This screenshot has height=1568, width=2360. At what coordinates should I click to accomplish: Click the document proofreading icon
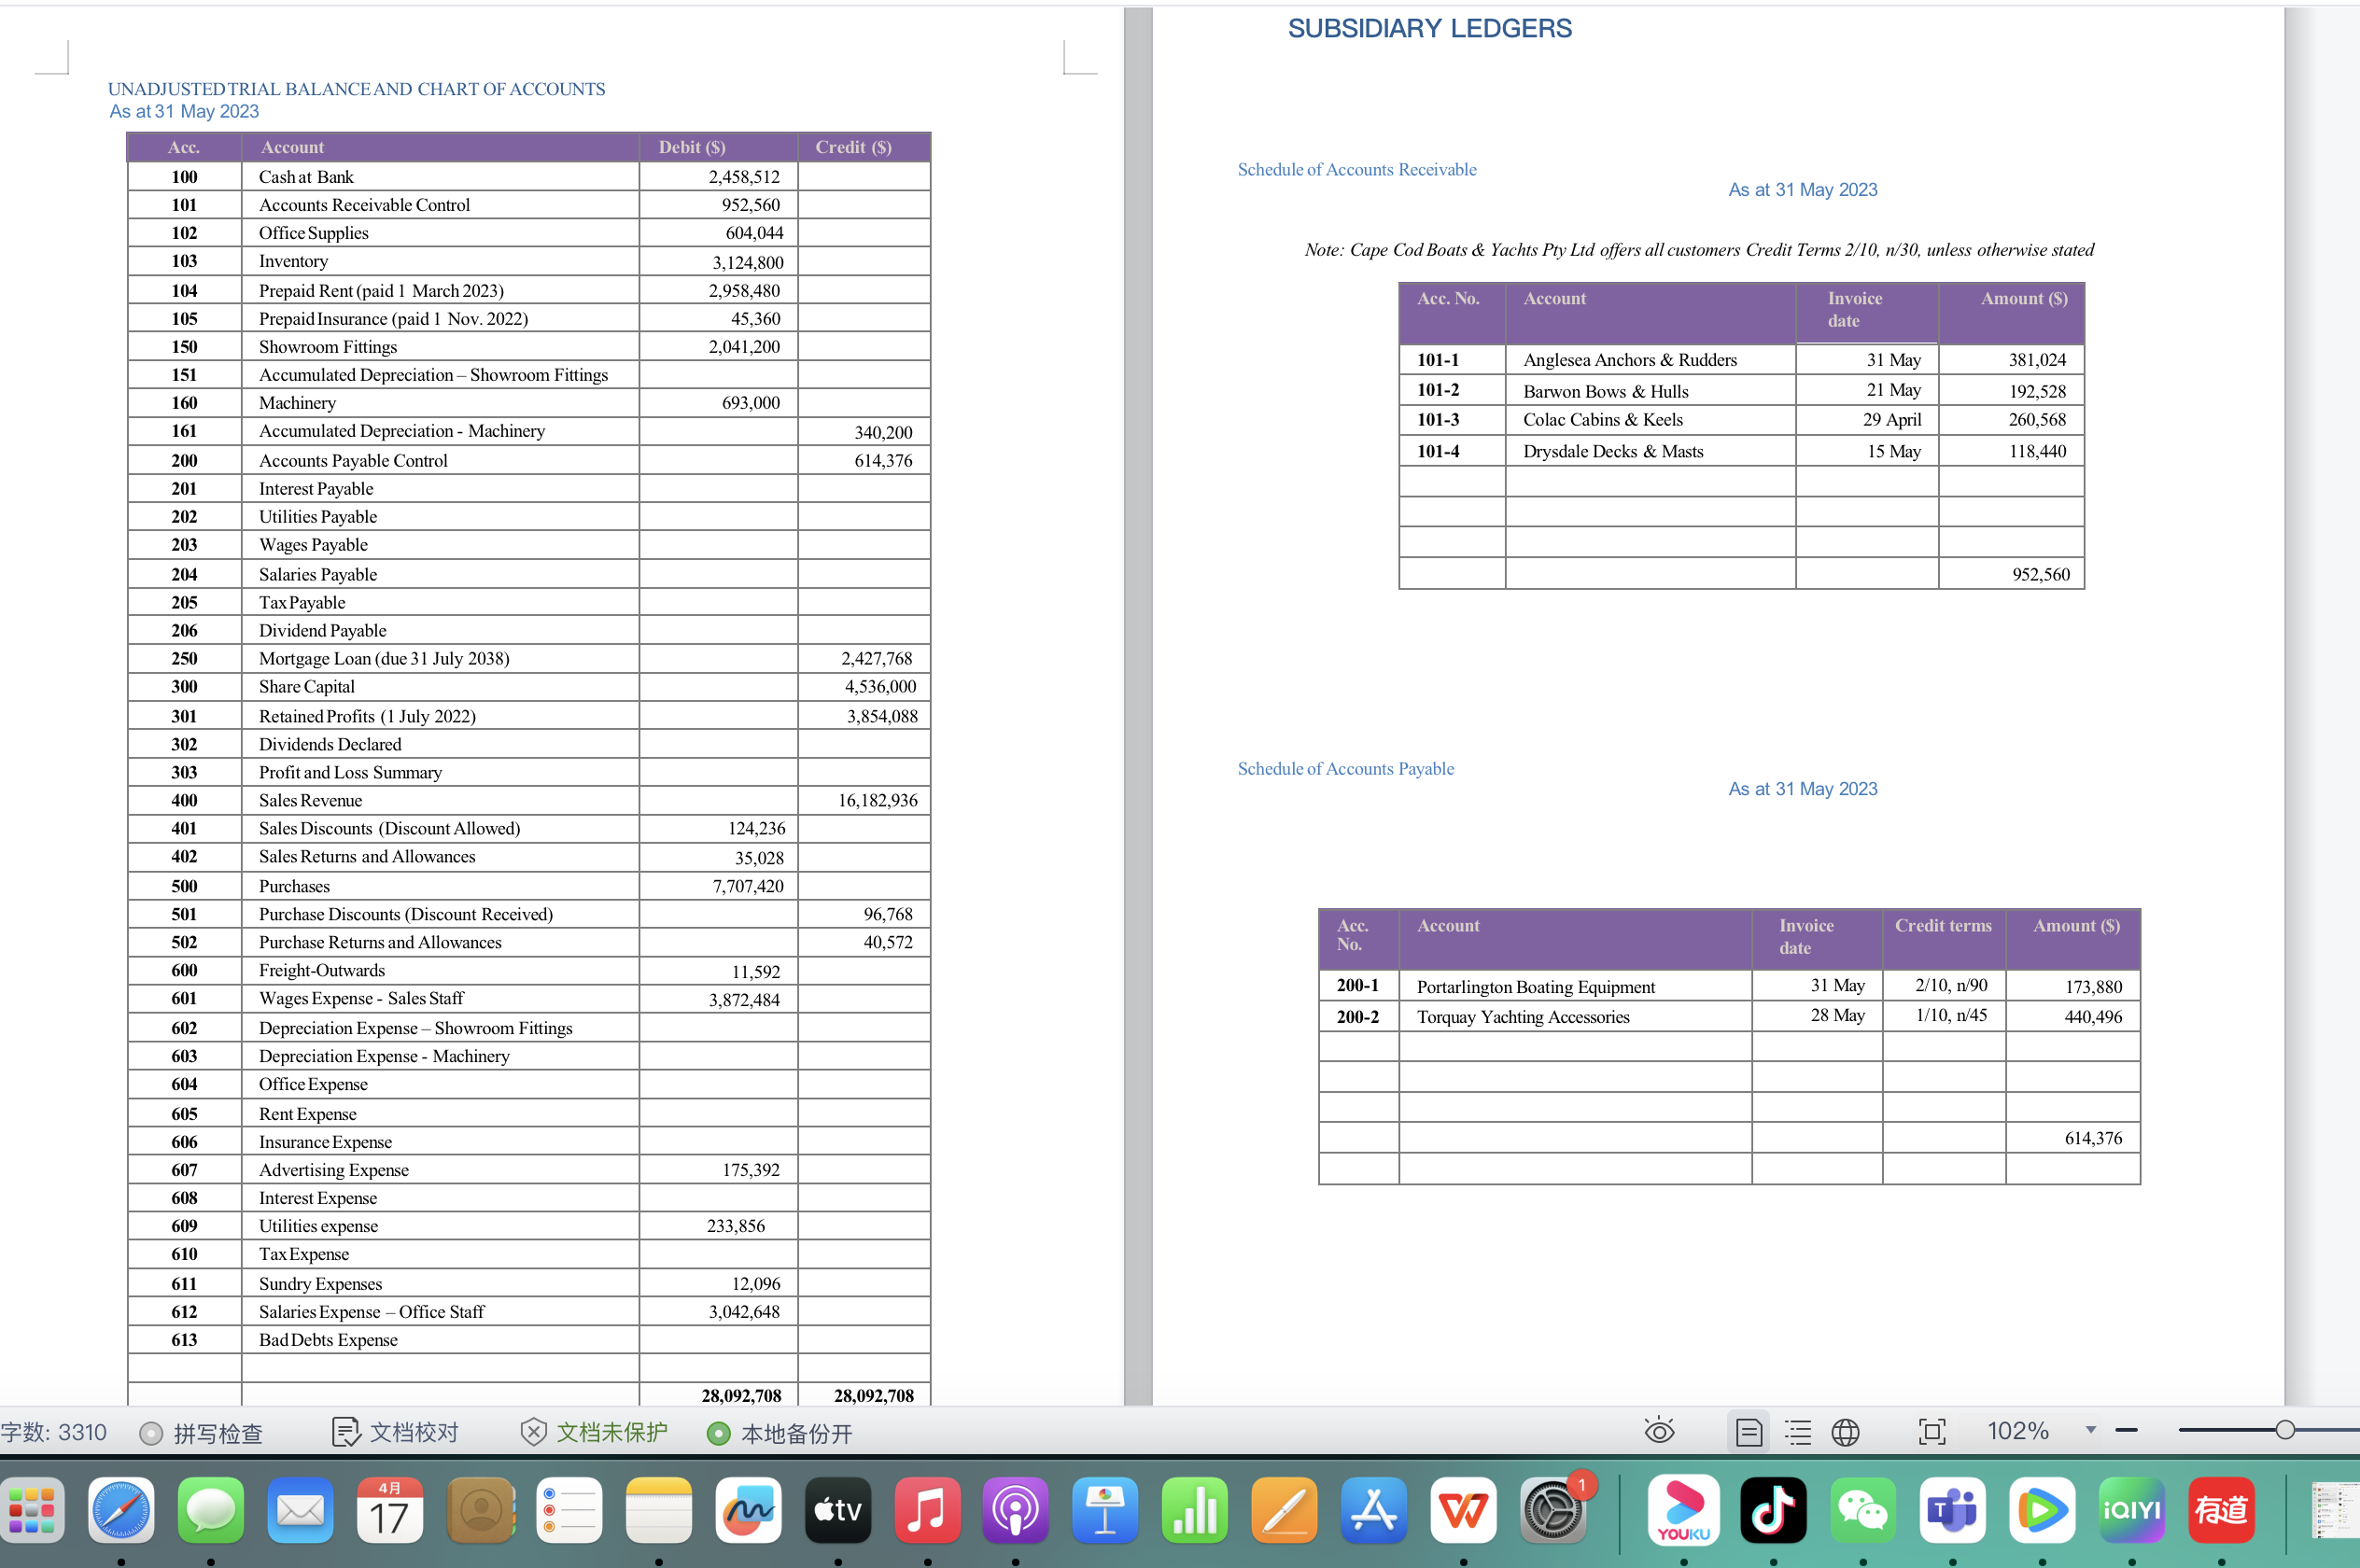pos(346,1432)
